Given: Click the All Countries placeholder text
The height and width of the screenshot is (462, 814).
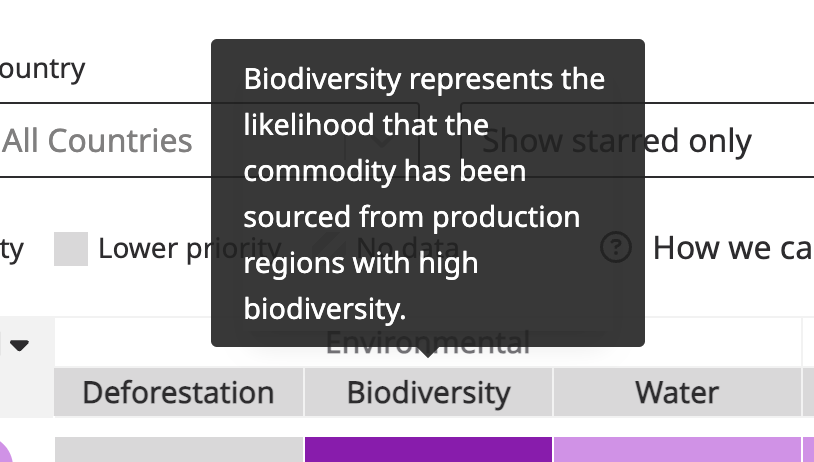Looking at the screenshot, I should point(97,141).
